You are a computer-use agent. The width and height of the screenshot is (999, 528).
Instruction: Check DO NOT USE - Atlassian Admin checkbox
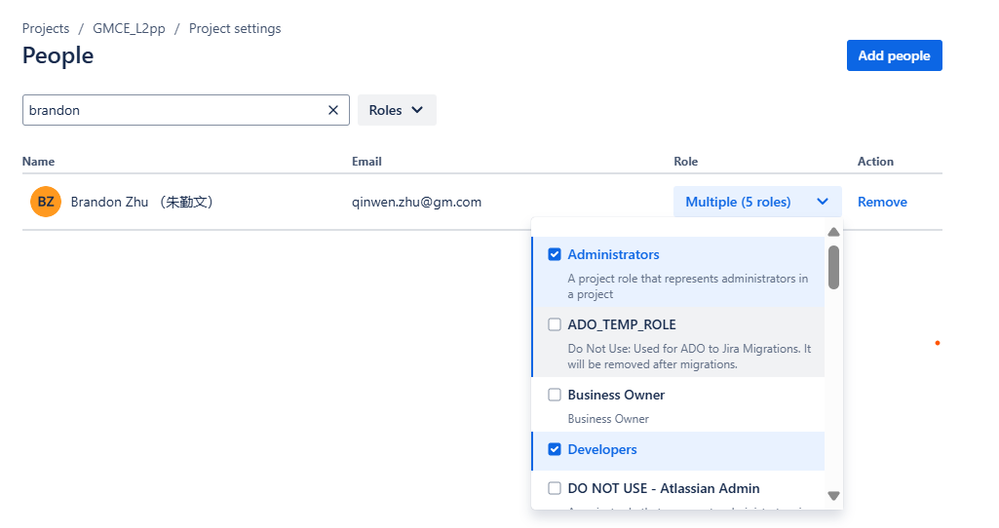click(x=554, y=488)
